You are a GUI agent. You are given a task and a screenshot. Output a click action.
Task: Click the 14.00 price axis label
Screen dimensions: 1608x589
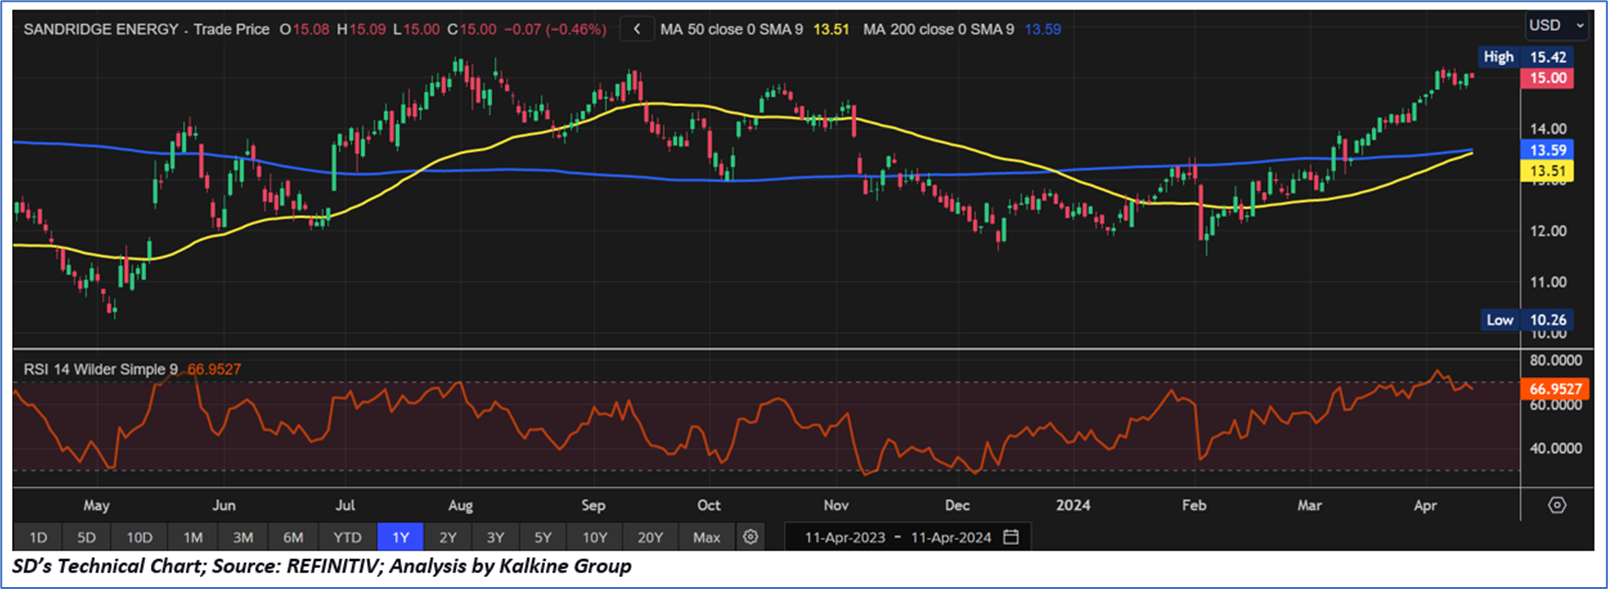pyautogui.click(x=1548, y=128)
